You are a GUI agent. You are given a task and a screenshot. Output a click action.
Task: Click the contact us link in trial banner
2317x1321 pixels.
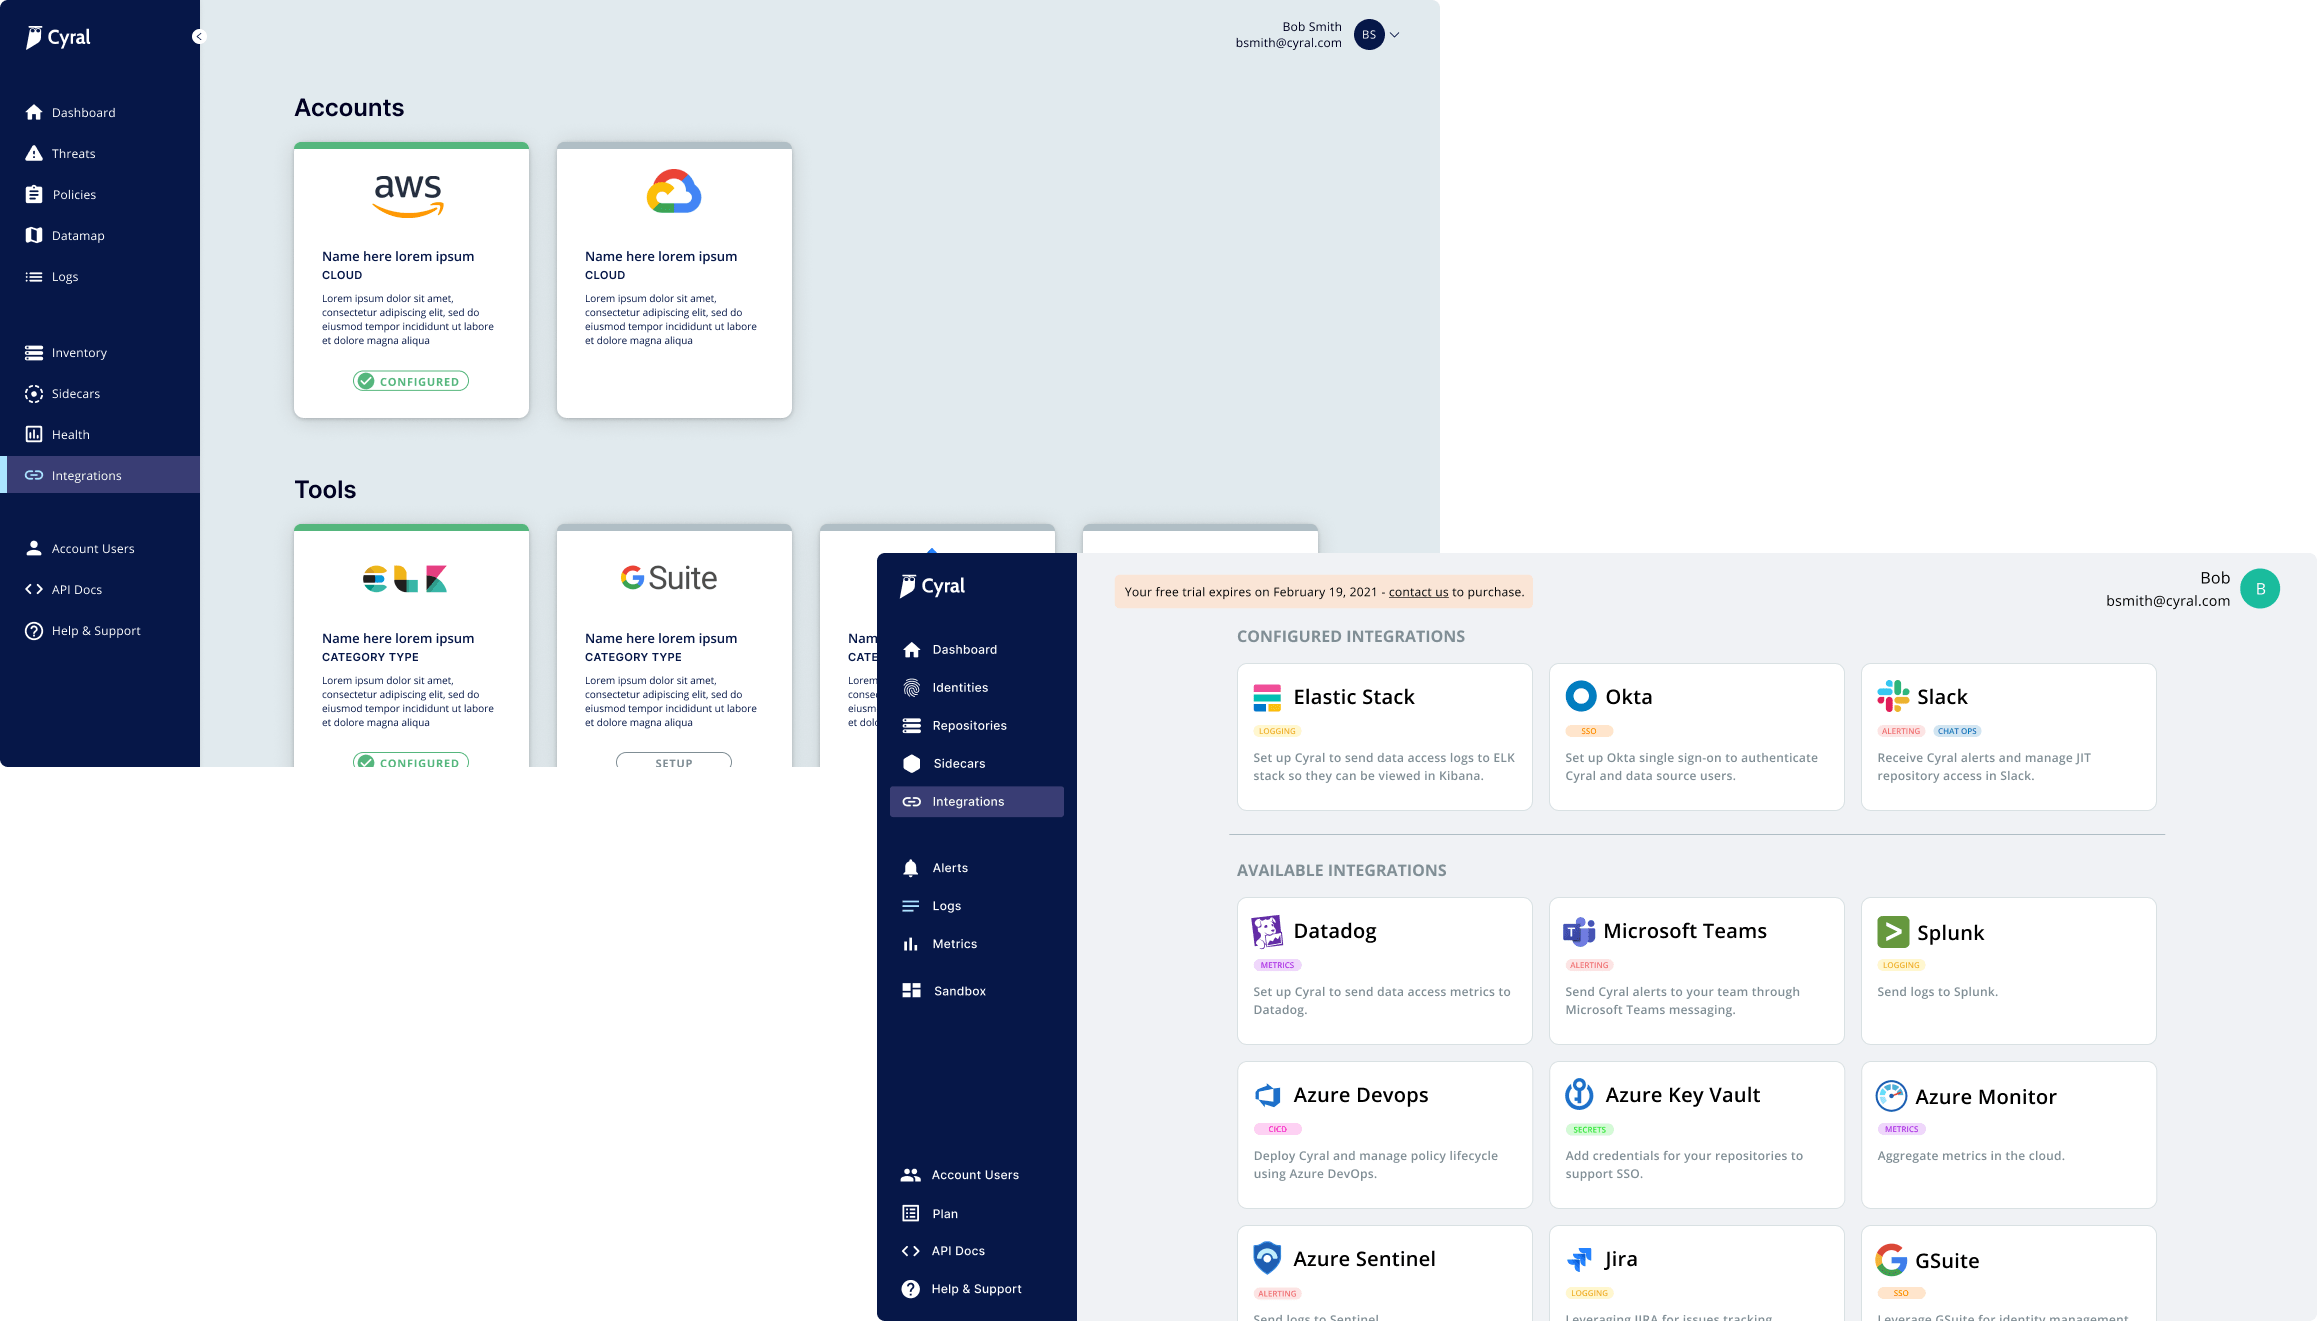(x=1418, y=592)
